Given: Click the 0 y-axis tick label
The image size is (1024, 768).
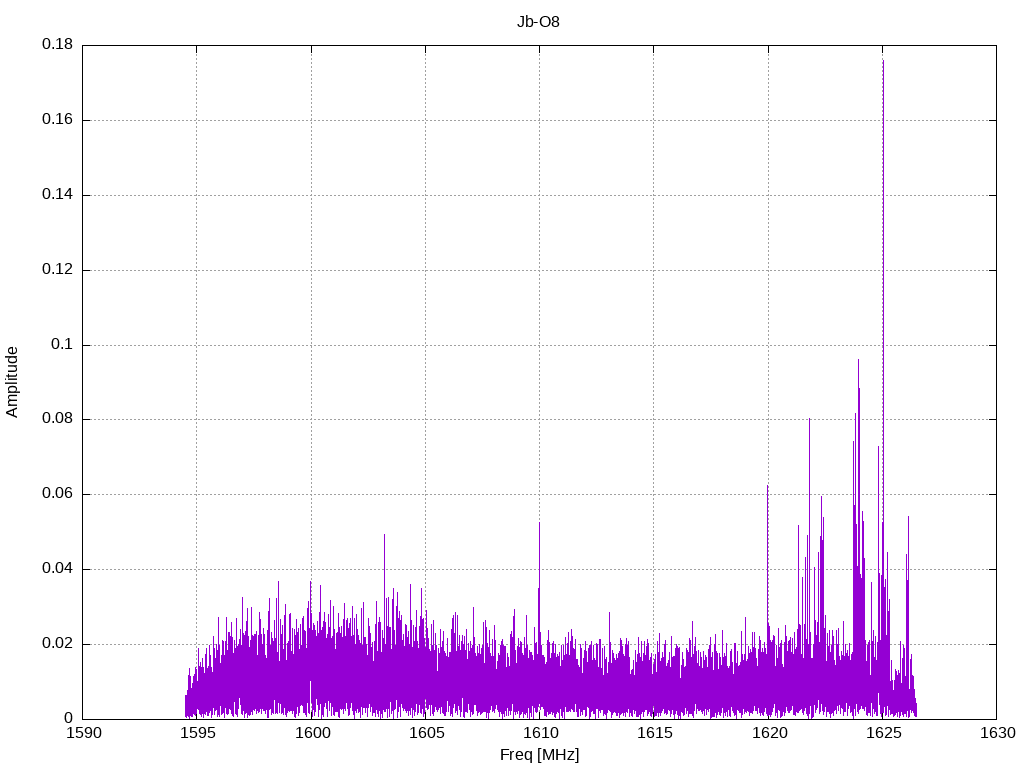Looking at the screenshot, I should coord(69,718).
